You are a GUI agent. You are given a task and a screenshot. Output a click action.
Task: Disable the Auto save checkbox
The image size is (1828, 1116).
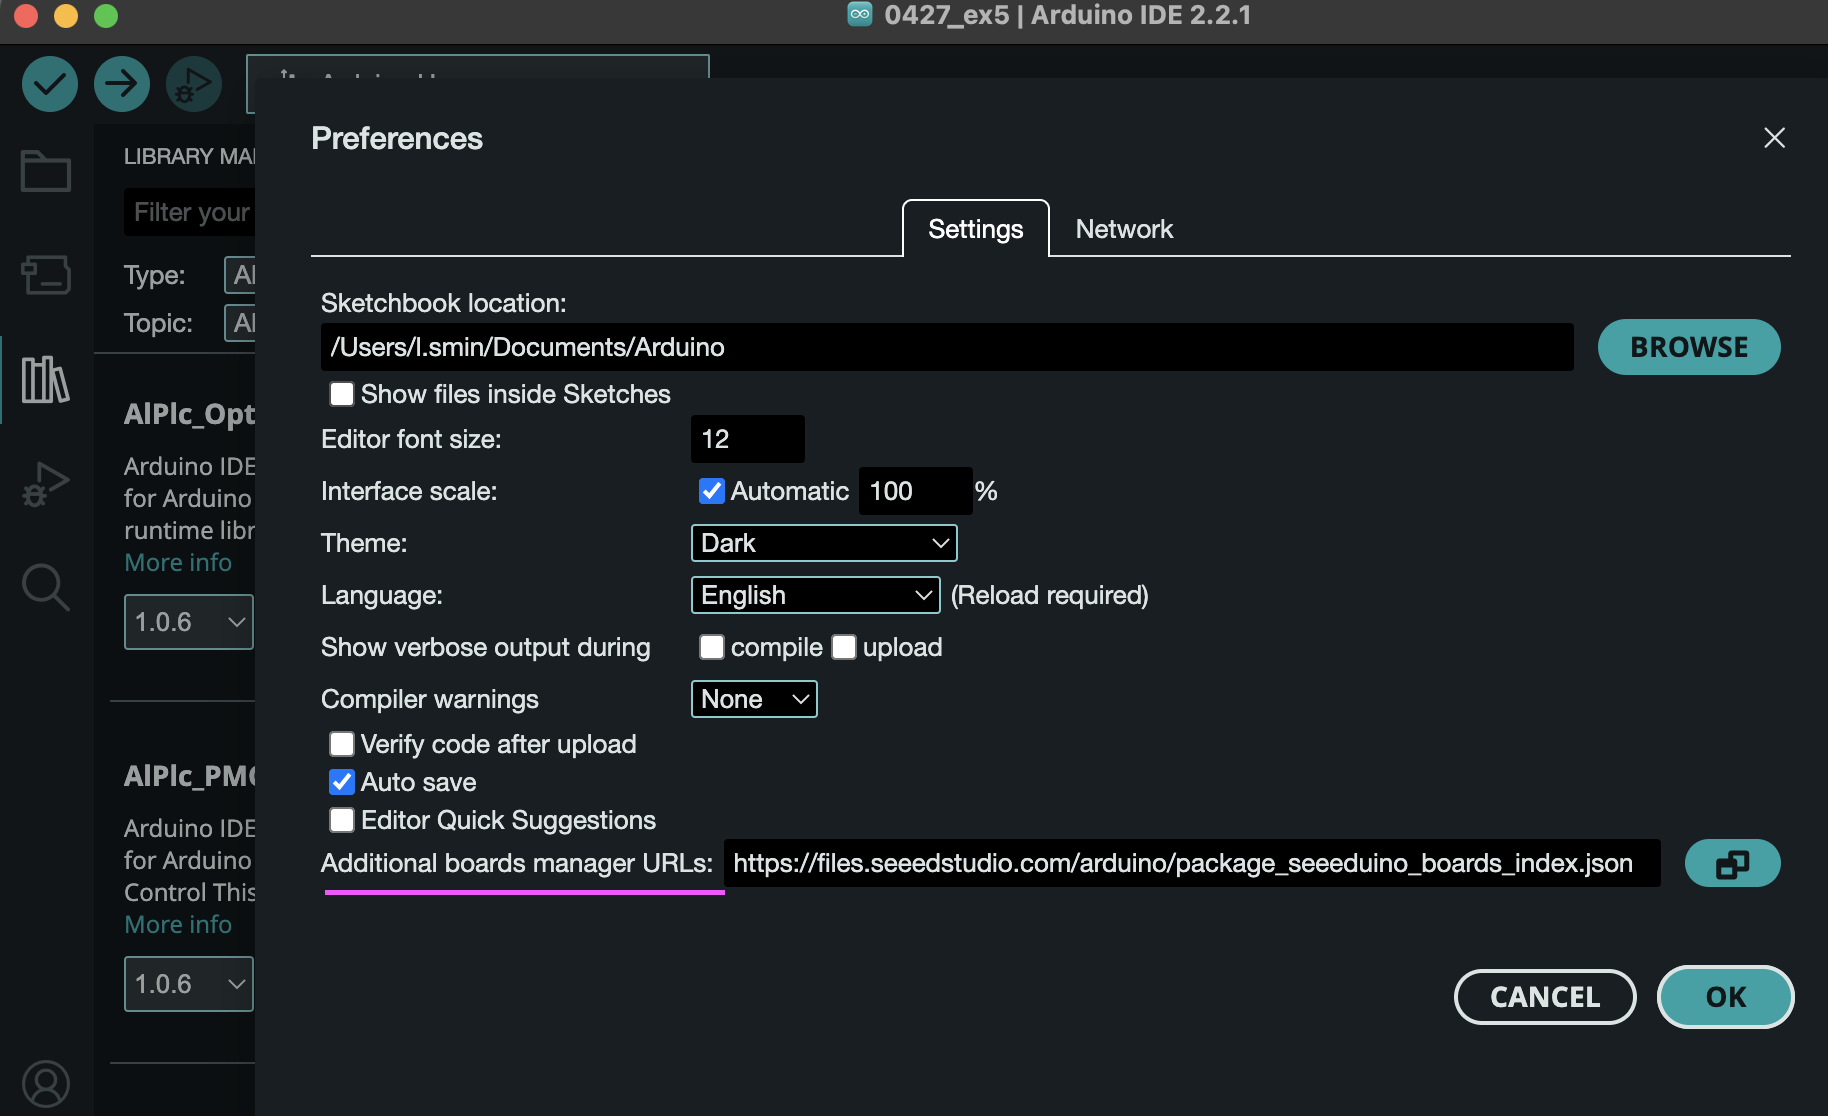[342, 782]
